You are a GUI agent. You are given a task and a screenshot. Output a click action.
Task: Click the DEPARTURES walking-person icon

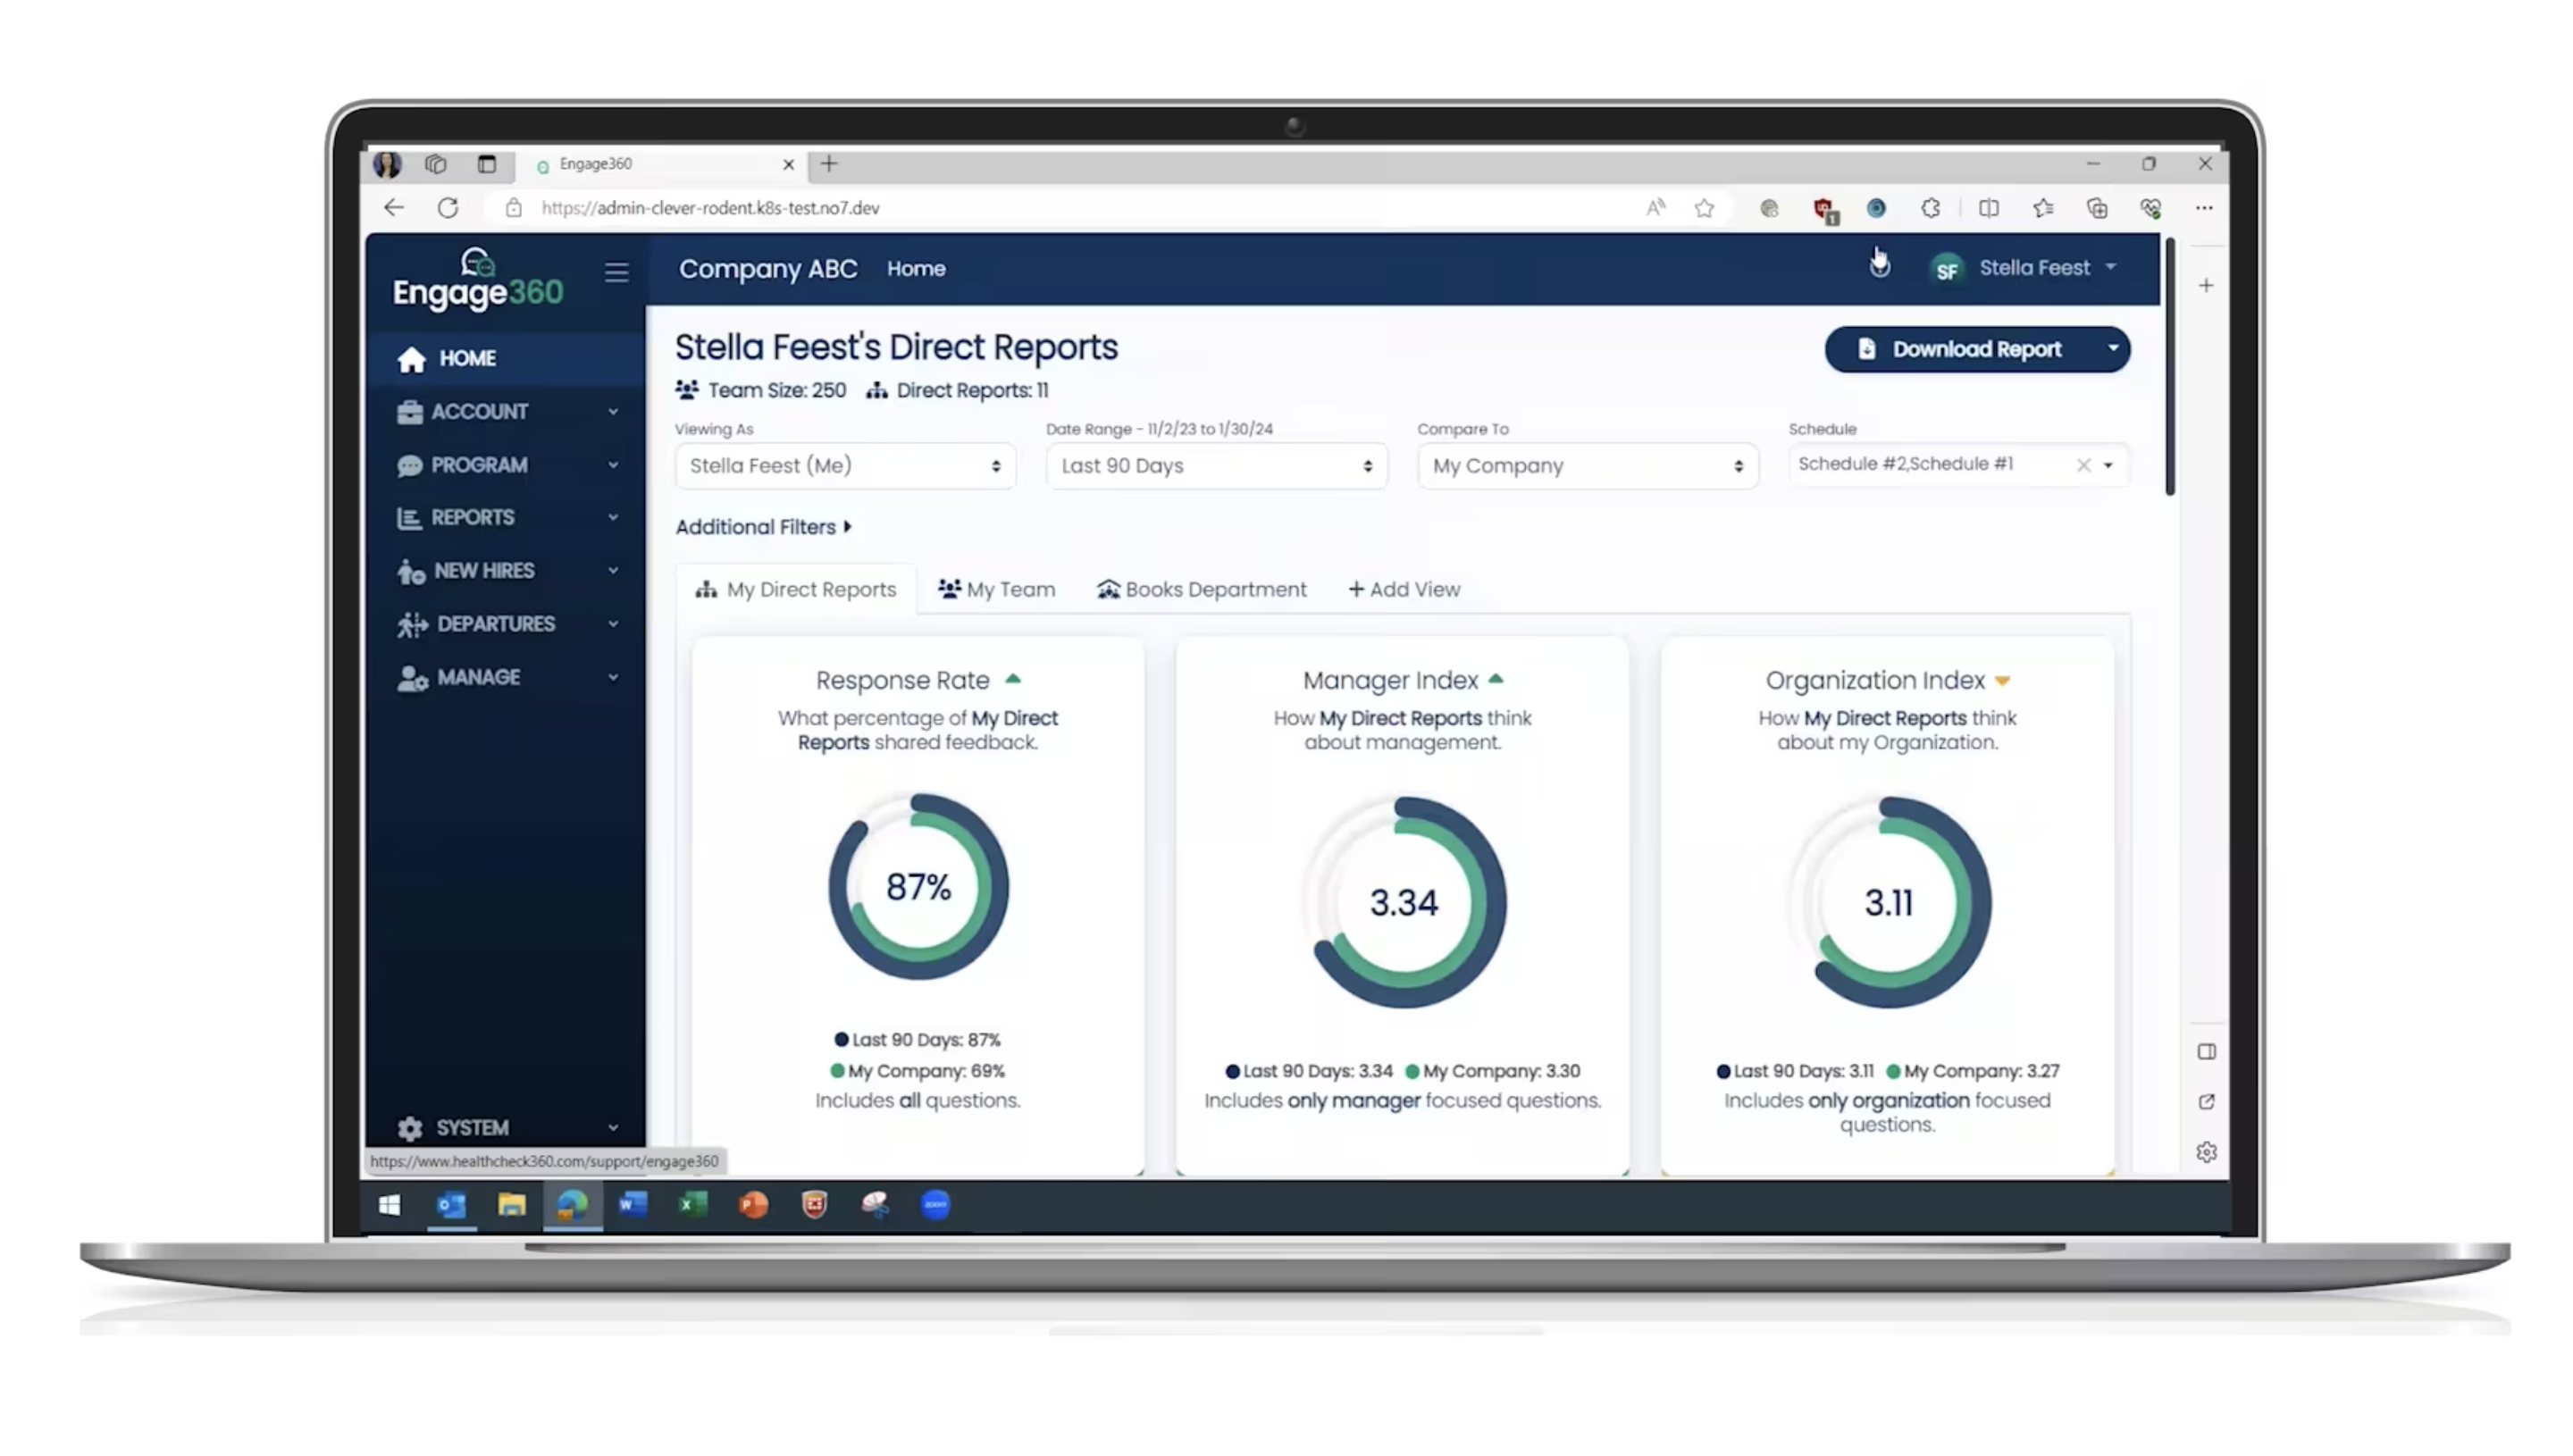pyautogui.click(x=410, y=623)
